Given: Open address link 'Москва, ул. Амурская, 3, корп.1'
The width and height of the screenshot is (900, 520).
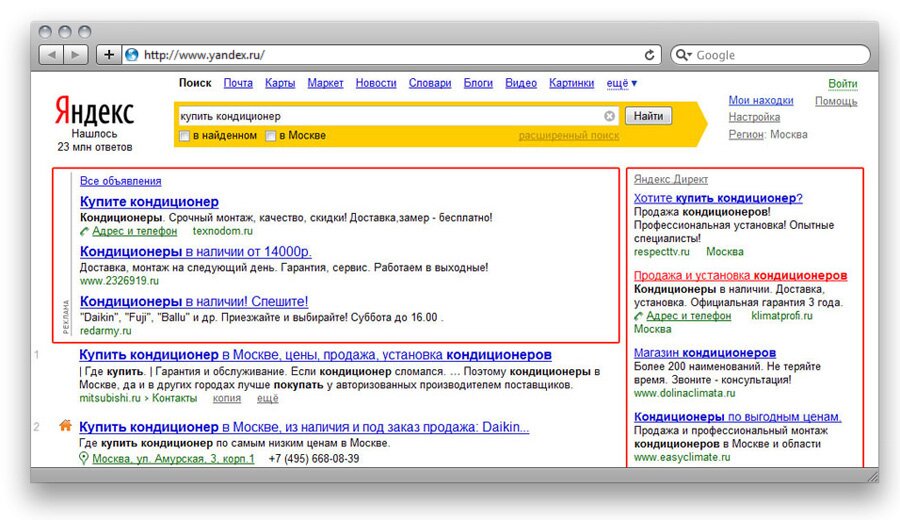Looking at the screenshot, I should click(173, 459).
